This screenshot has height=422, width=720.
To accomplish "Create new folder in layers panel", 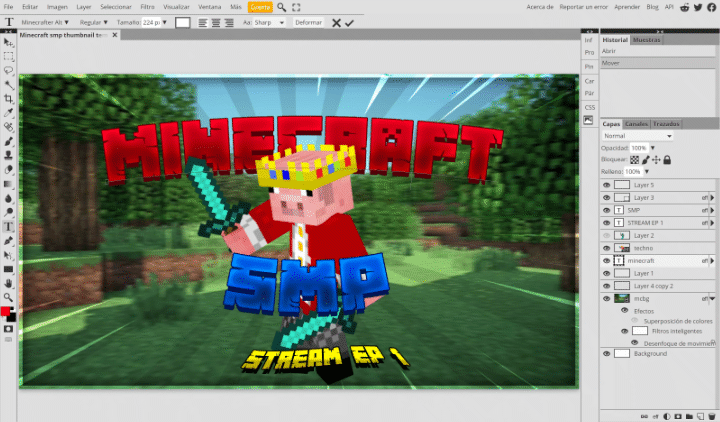I will tap(689, 416).
